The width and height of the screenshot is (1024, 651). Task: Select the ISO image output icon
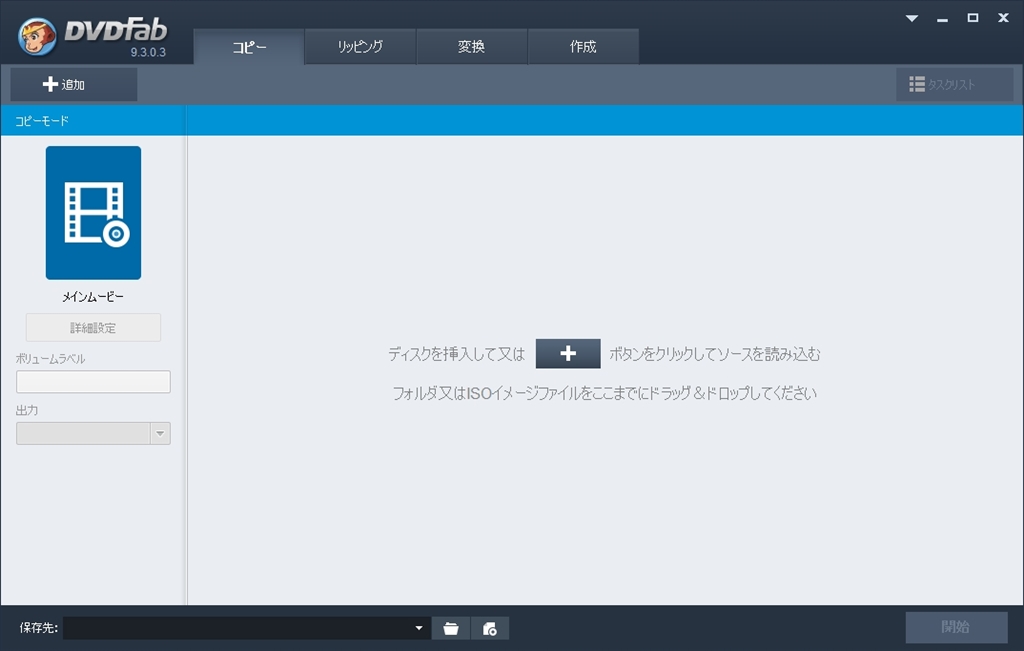[490, 628]
